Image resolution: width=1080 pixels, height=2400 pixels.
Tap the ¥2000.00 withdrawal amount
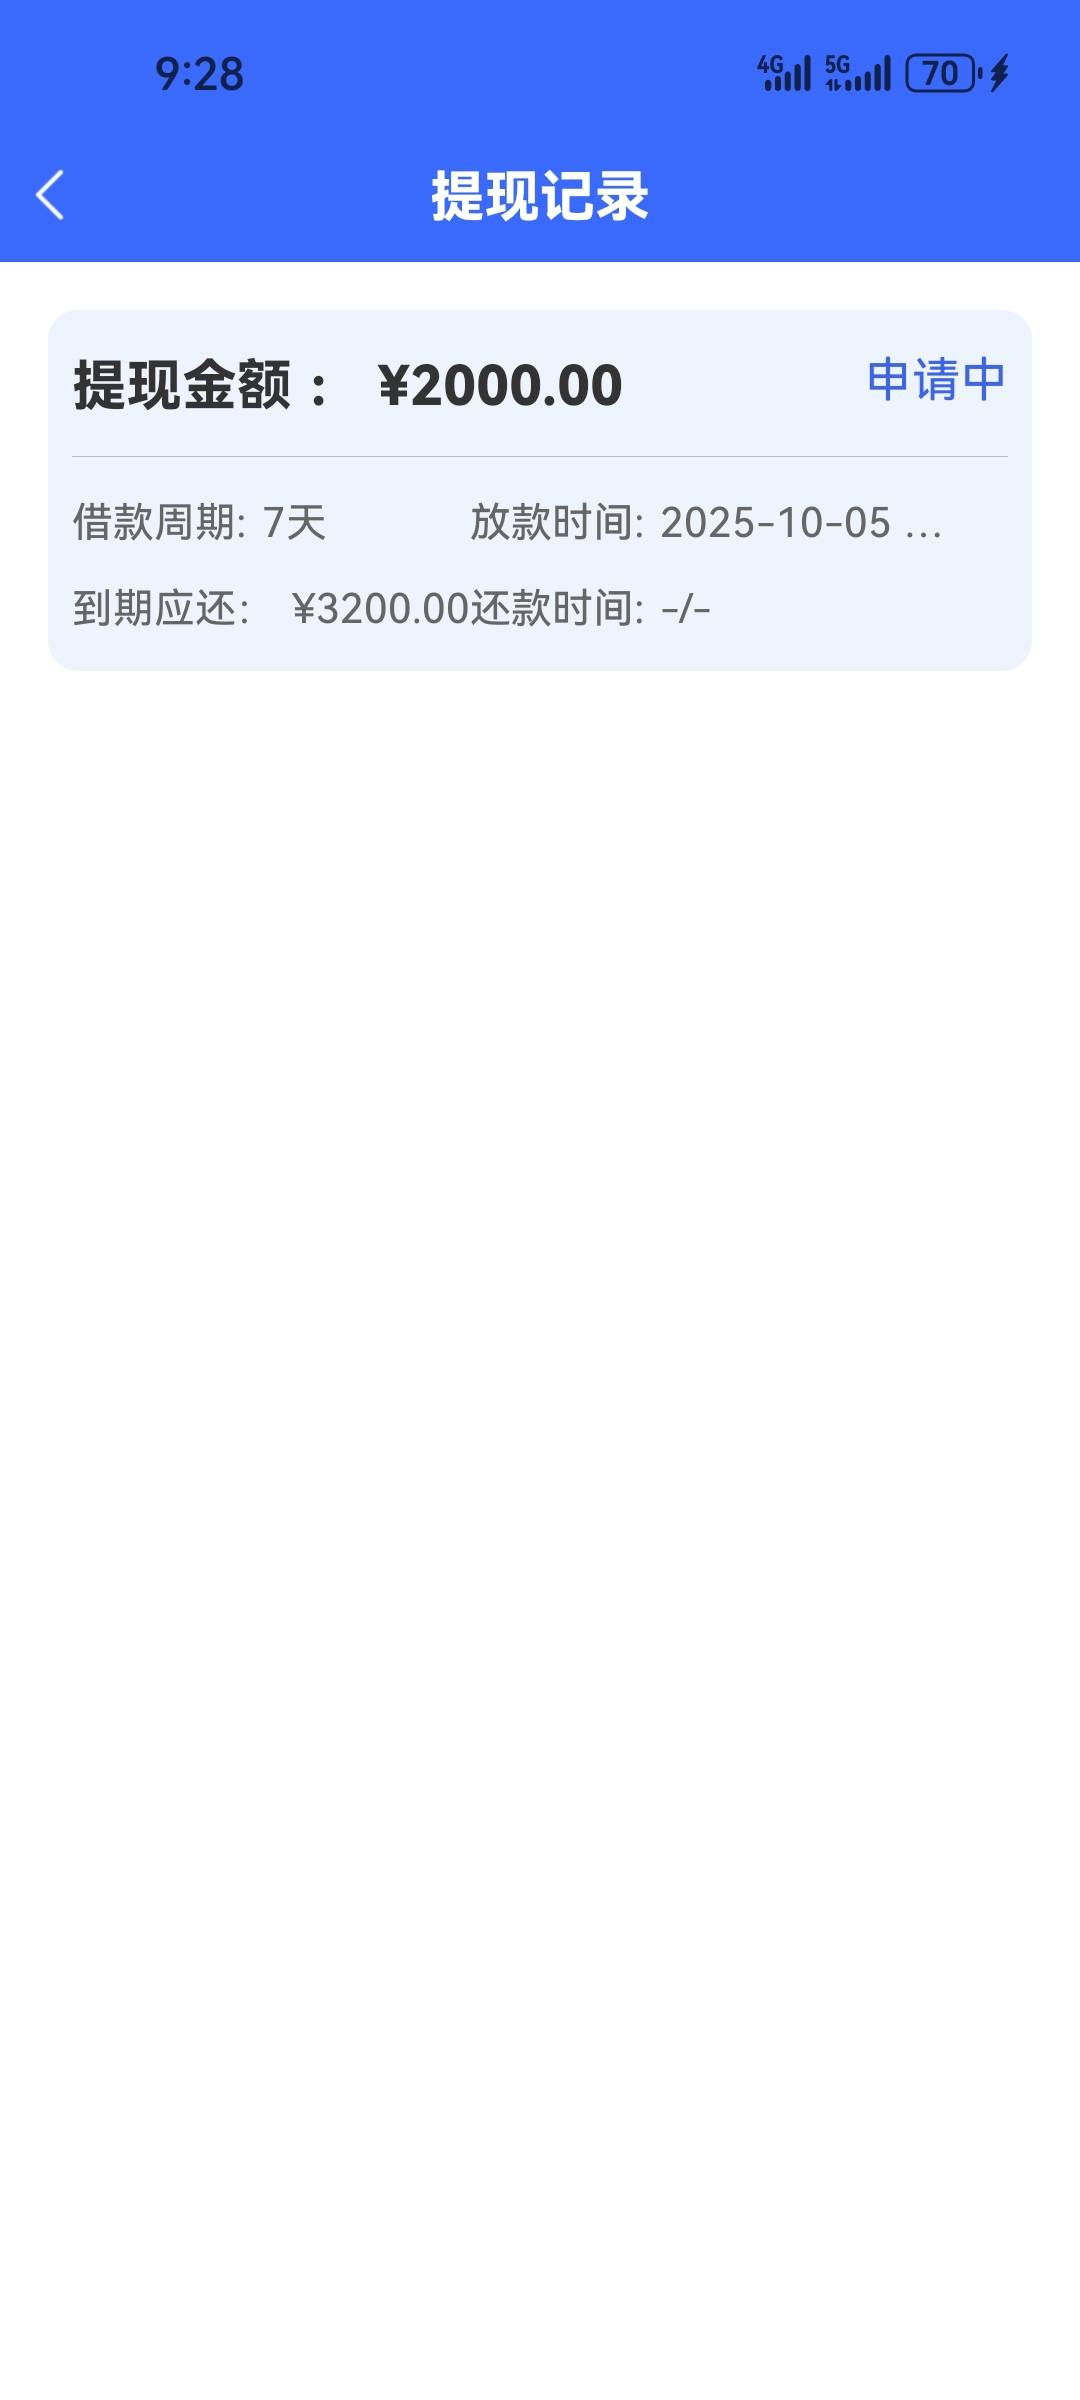[x=500, y=385]
